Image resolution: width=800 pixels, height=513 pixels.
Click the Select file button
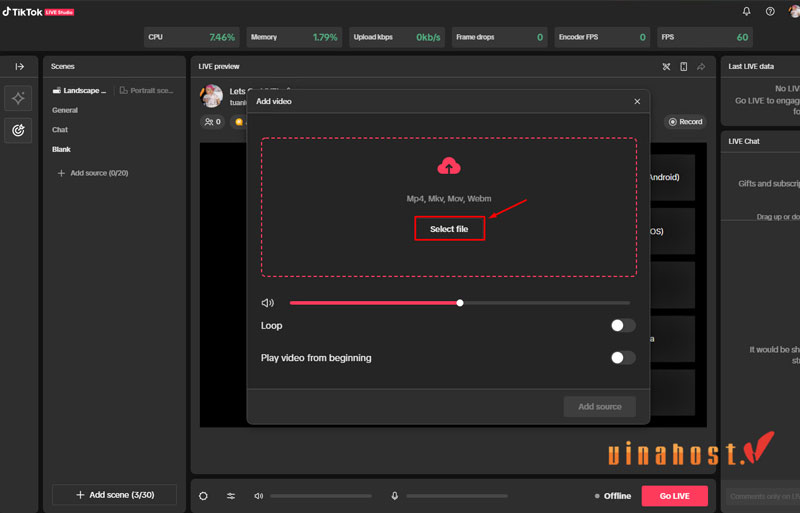(449, 229)
